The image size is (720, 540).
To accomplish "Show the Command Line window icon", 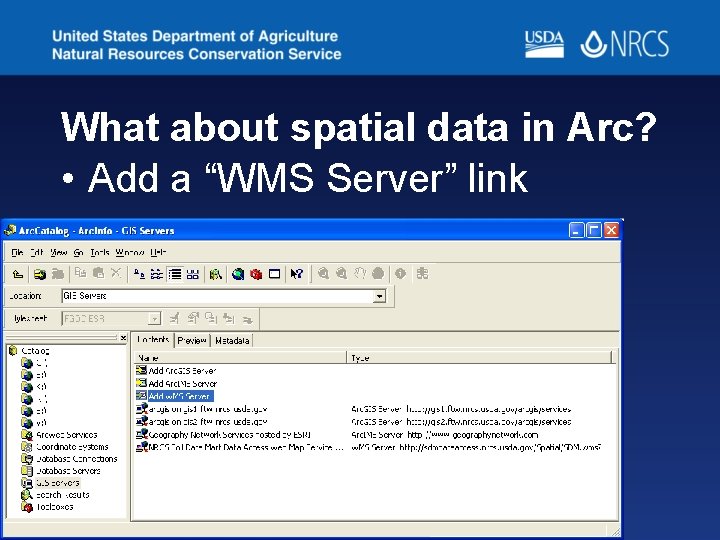I will [x=275, y=274].
